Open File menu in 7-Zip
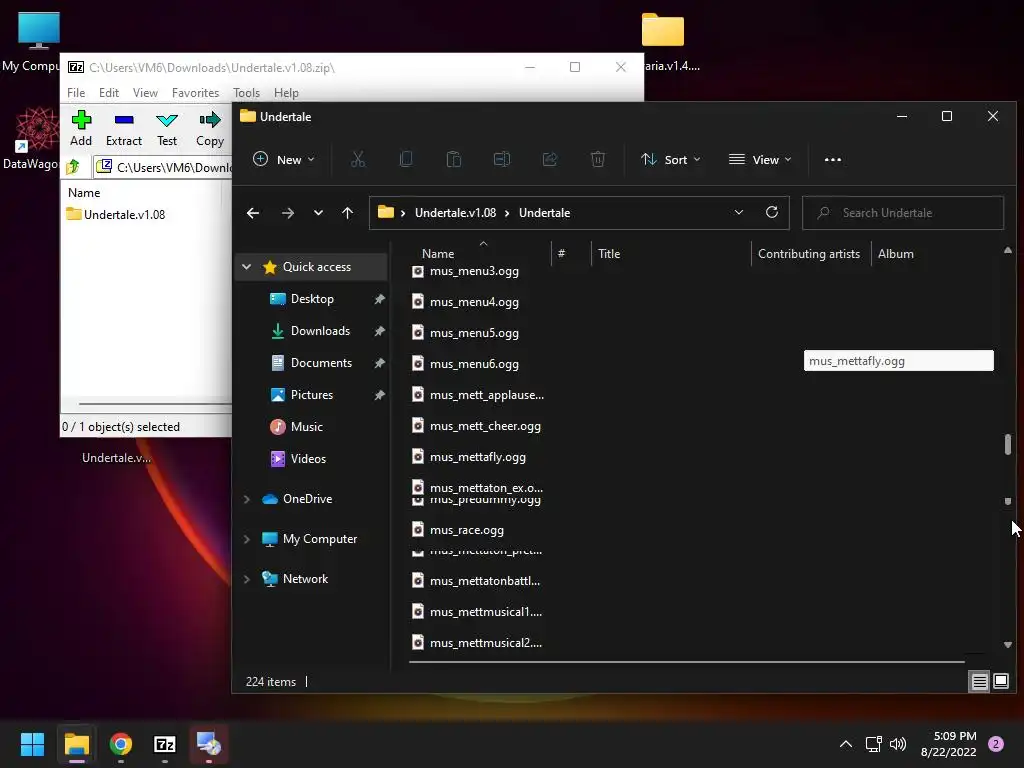The height and width of the screenshot is (768, 1024). [x=76, y=93]
